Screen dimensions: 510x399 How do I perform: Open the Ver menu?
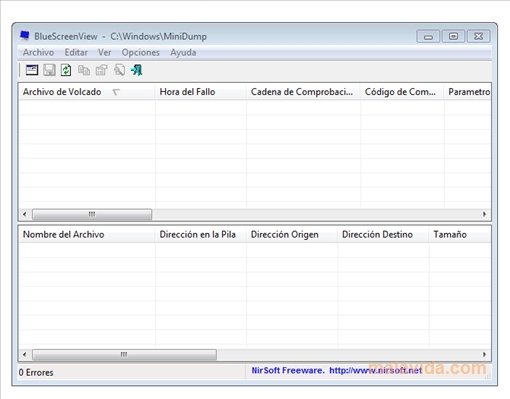tap(104, 52)
